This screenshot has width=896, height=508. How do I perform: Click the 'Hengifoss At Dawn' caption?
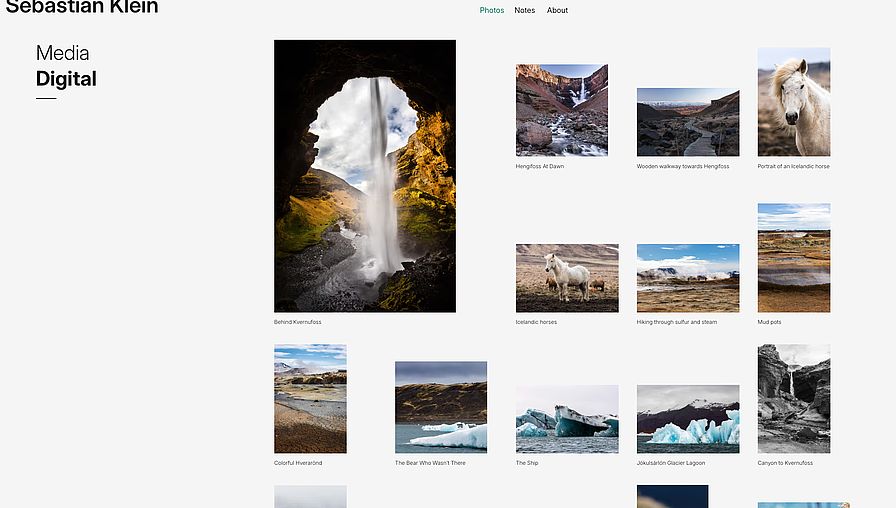coord(540,166)
